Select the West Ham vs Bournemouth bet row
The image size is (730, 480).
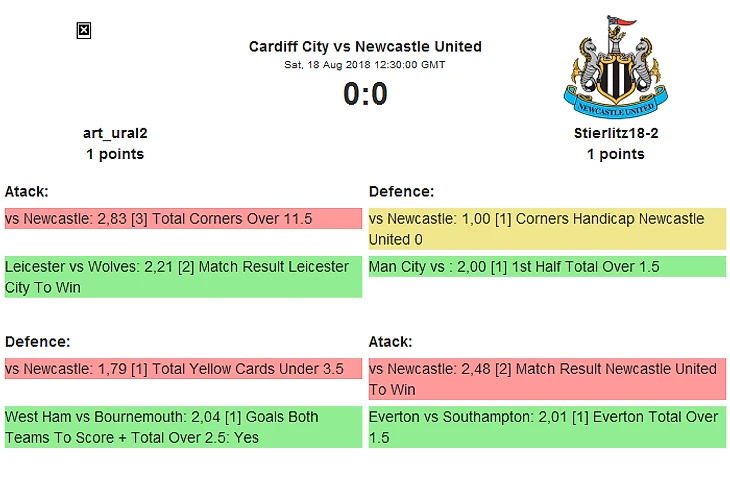[x=183, y=427]
